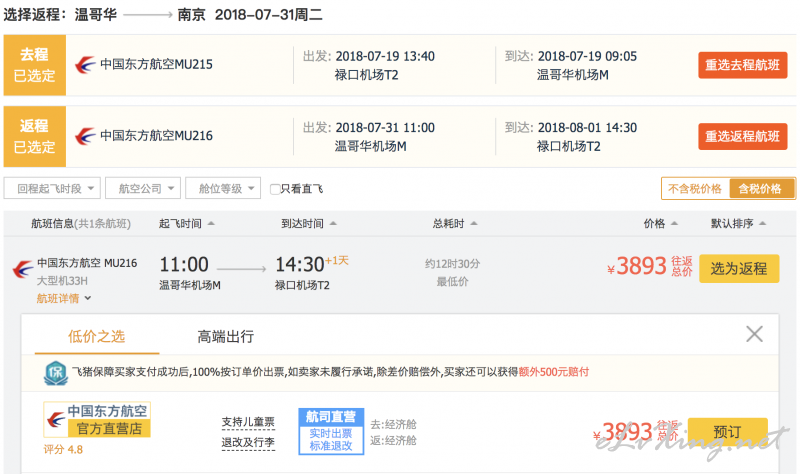The image size is (800, 474).
Task: Sort by departure time column arrow
Action: point(211,223)
